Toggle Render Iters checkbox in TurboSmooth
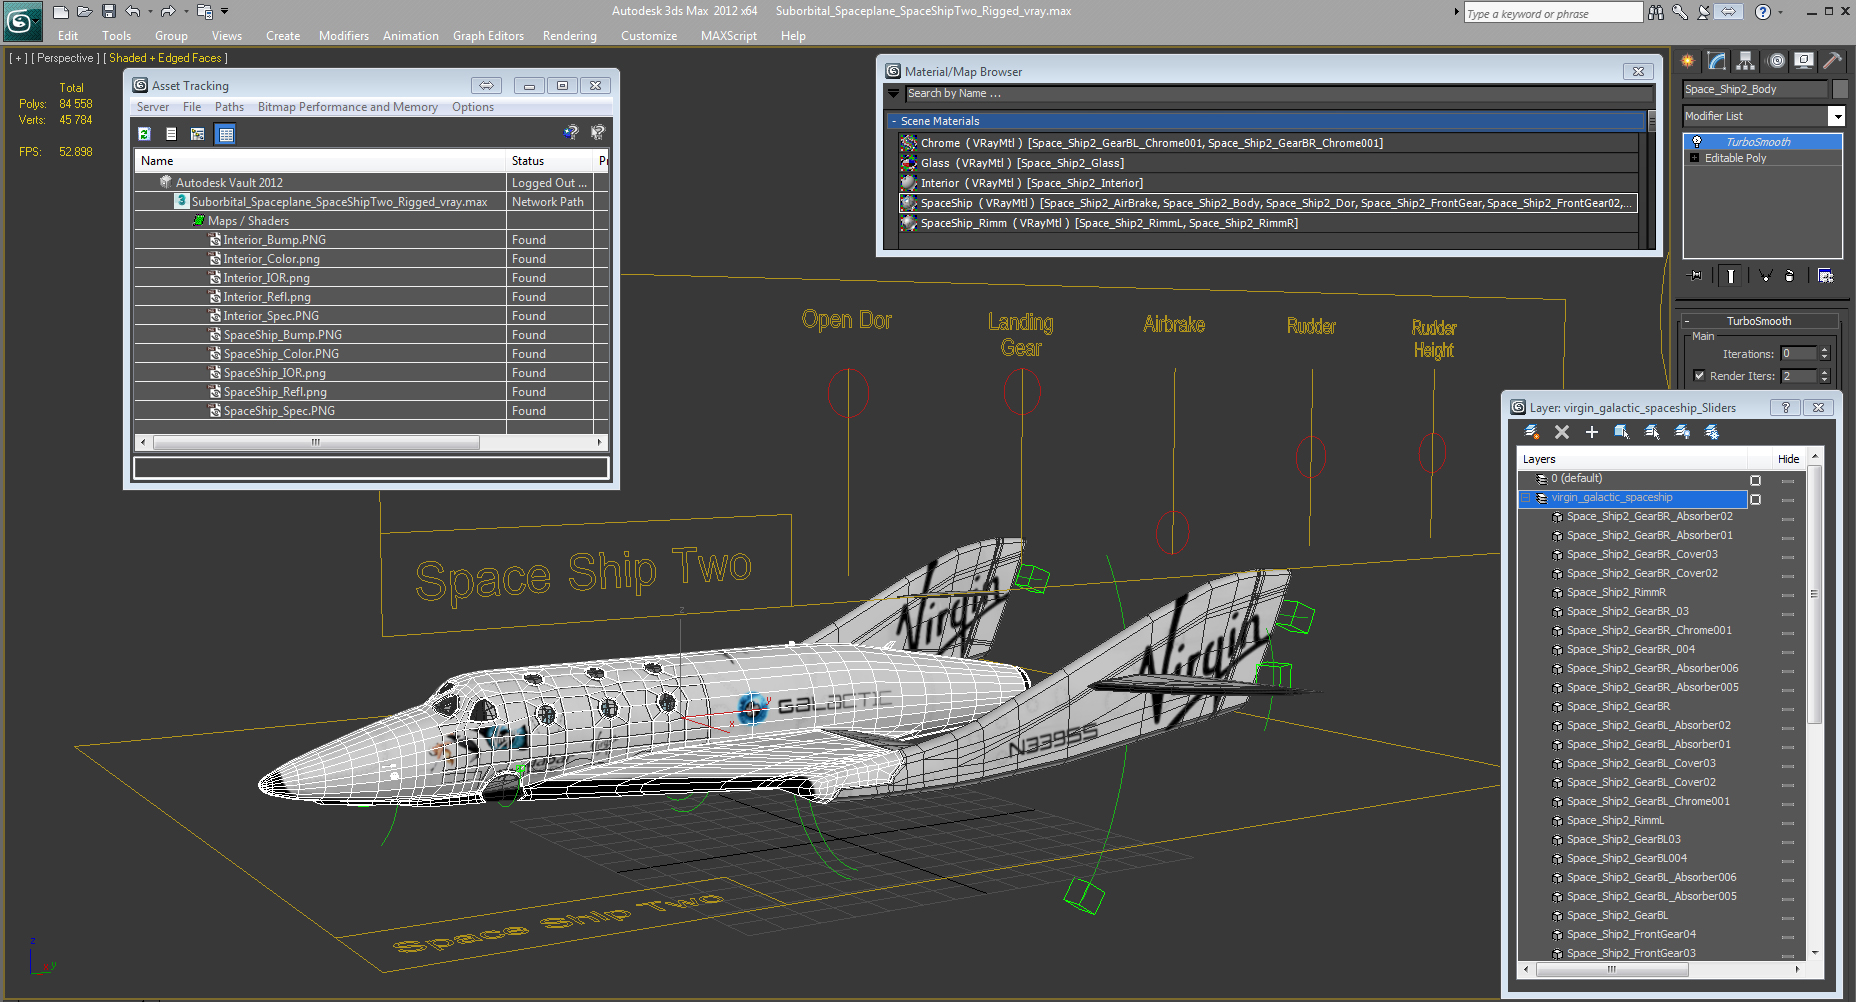 (1699, 376)
